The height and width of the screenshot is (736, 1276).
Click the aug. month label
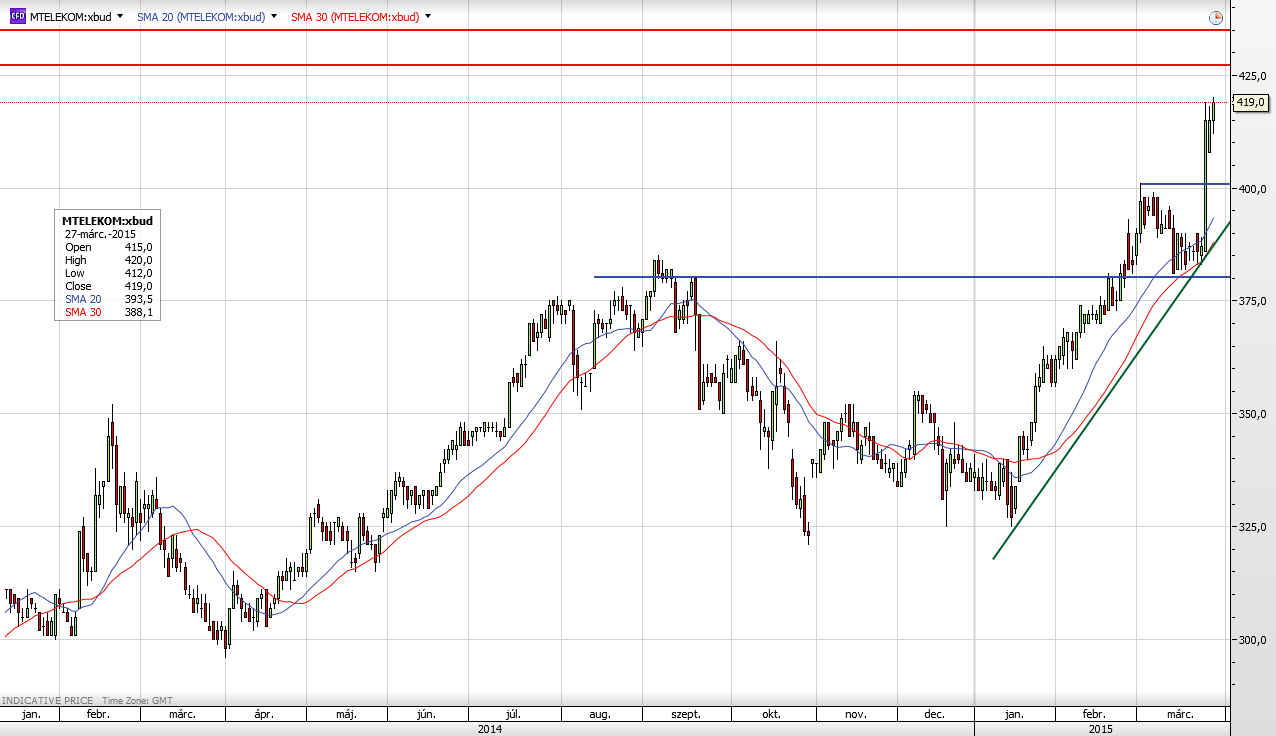(600, 715)
